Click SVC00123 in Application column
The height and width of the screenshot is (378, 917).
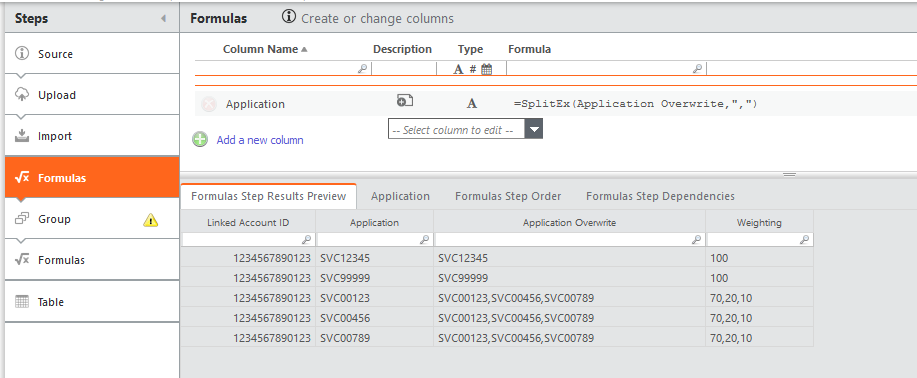point(345,298)
